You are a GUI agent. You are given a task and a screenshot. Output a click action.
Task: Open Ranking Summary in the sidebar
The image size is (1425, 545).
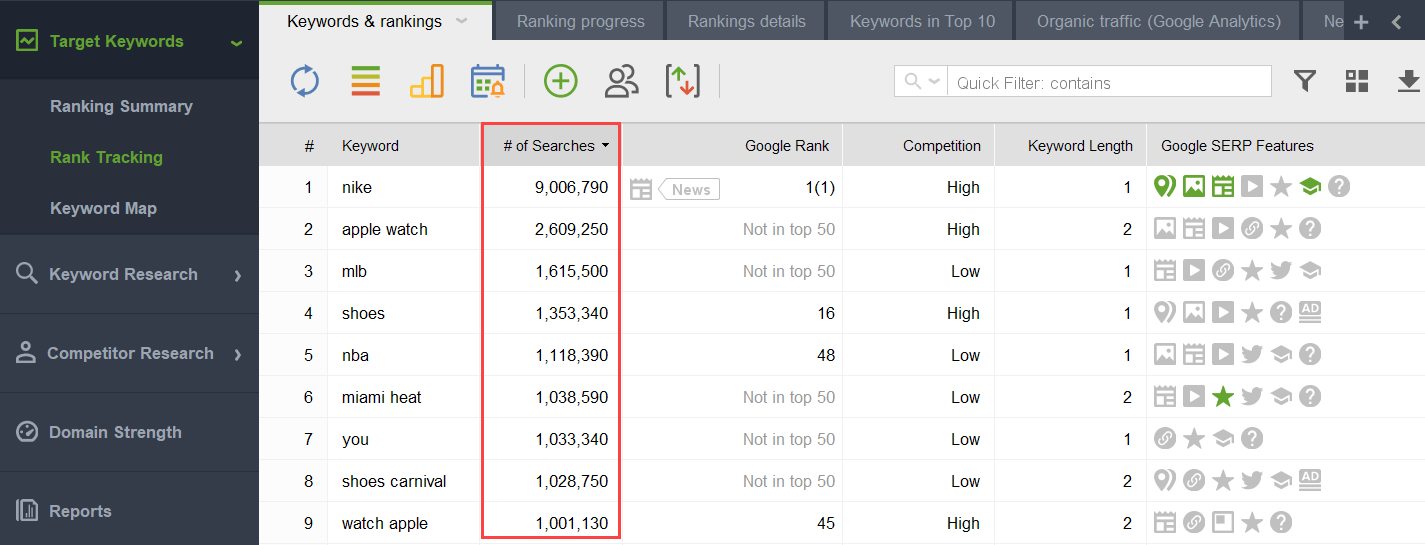121,106
